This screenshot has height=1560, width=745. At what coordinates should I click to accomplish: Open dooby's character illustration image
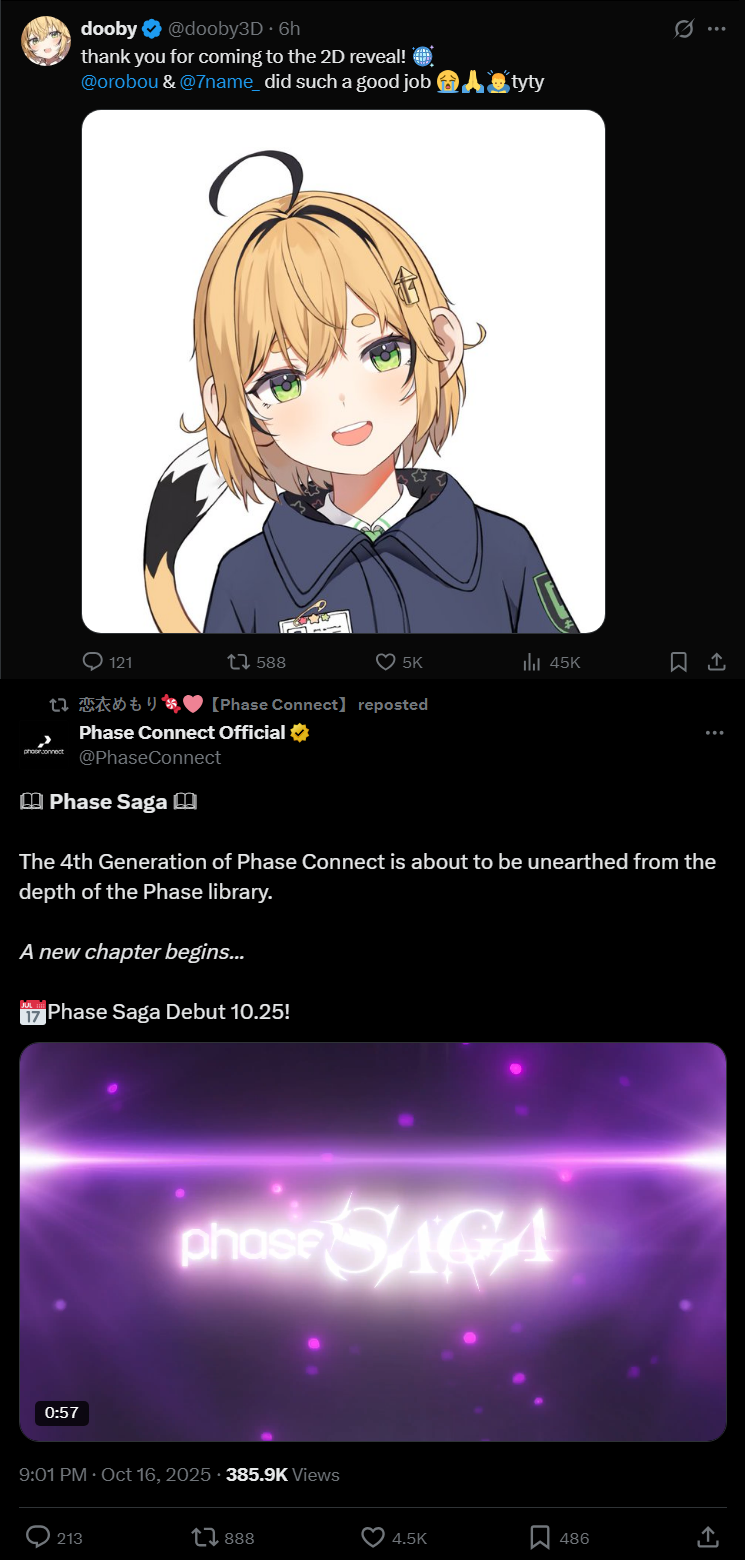343,372
